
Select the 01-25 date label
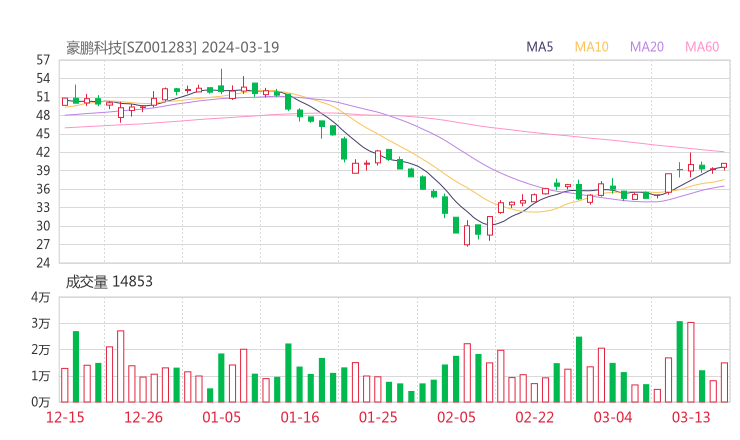click(x=378, y=417)
